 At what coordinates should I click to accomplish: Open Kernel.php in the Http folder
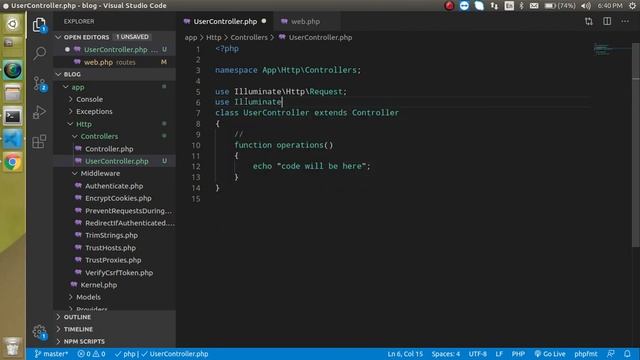point(115,285)
